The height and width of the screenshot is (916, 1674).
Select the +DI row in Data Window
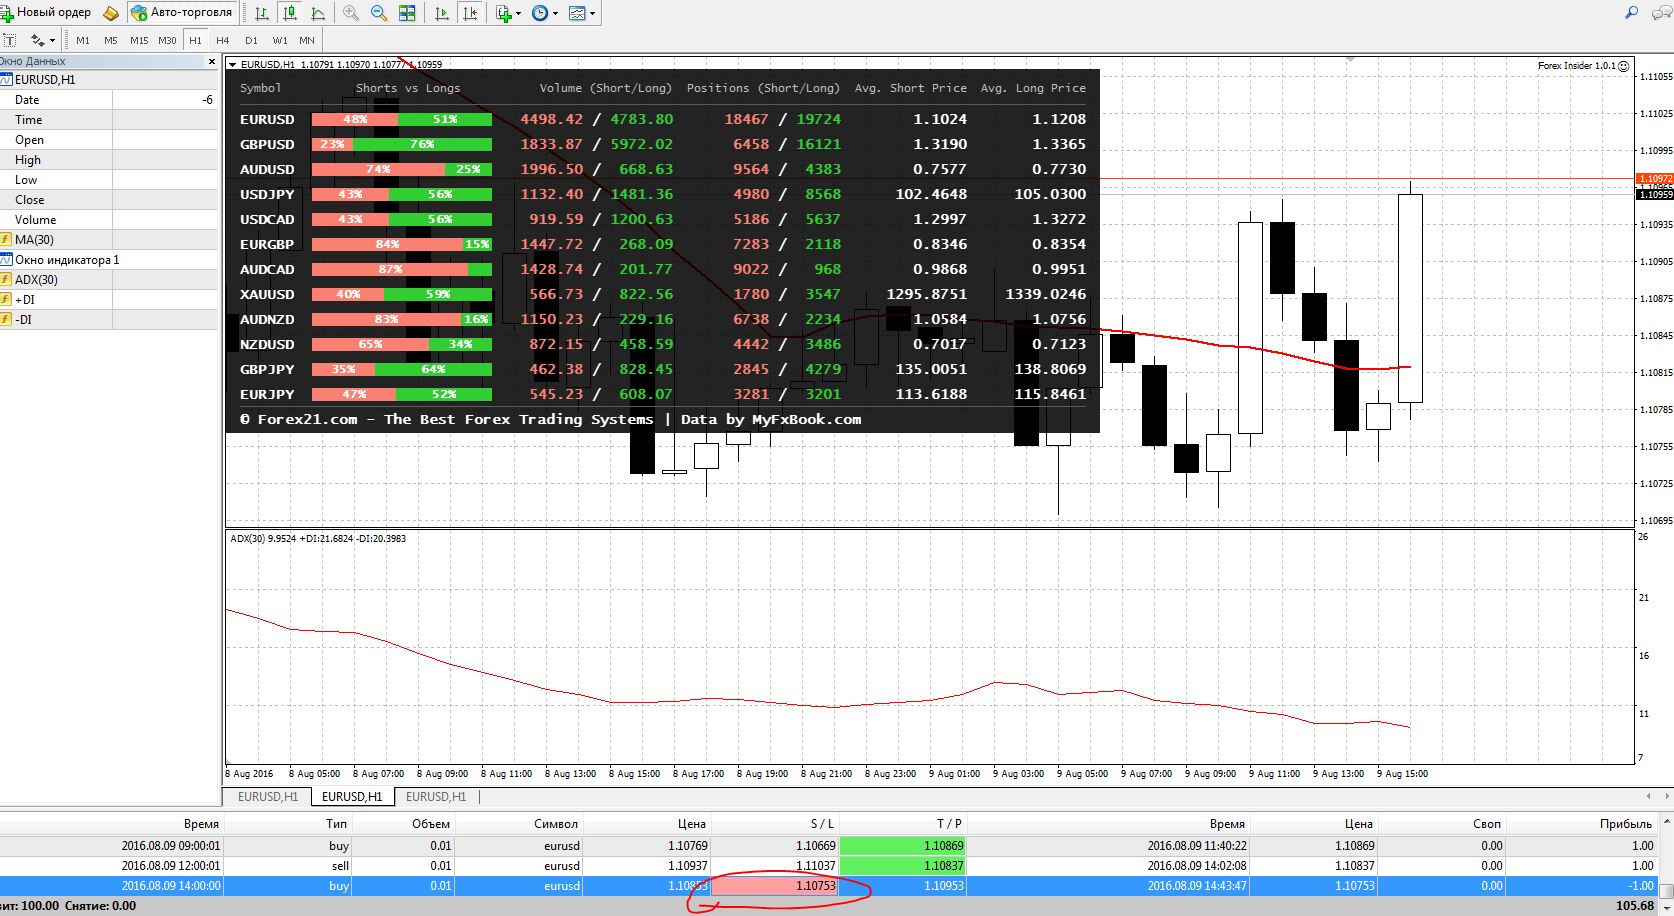pos(109,300)
